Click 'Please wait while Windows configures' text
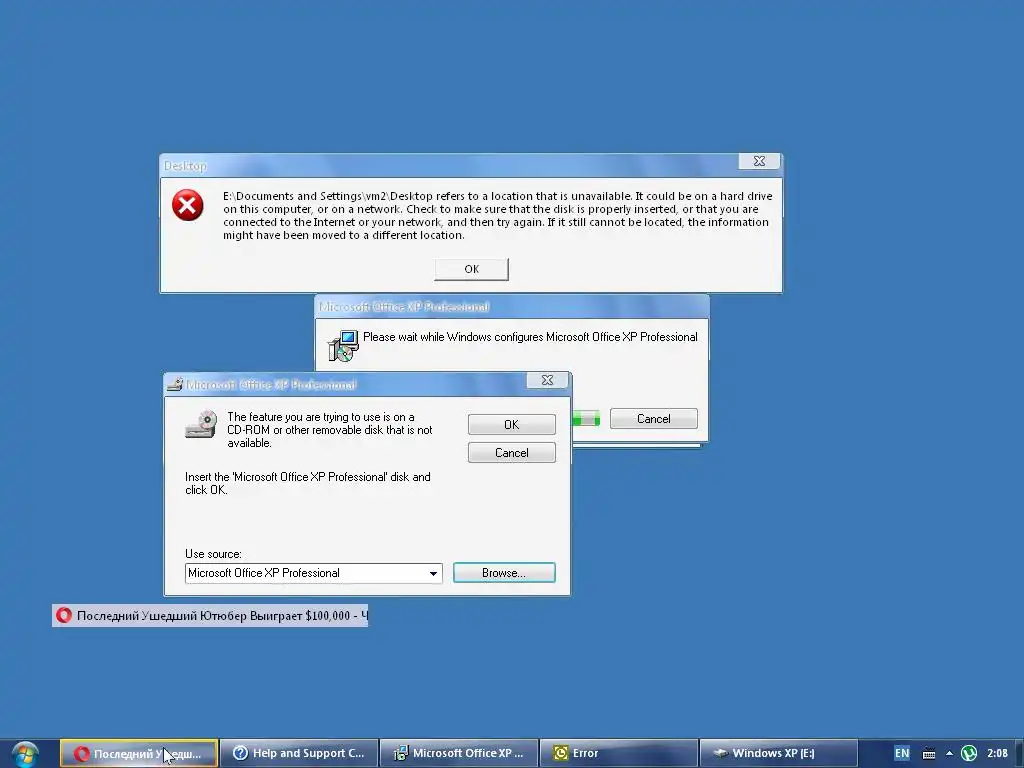This screenshot has width=1024, height=768. coord(530,337)
